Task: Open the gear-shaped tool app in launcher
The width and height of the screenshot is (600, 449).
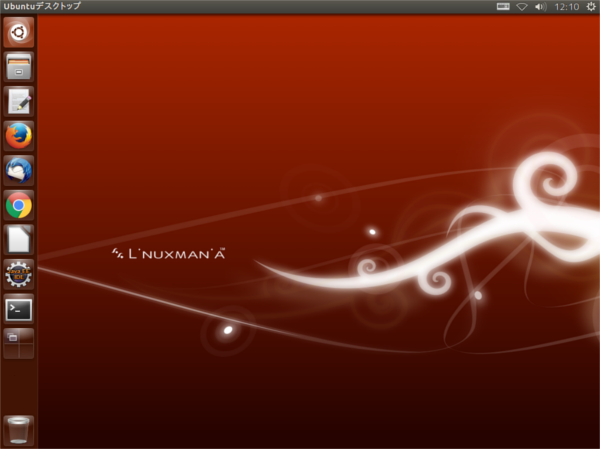Action: click(x=18, y=273)
